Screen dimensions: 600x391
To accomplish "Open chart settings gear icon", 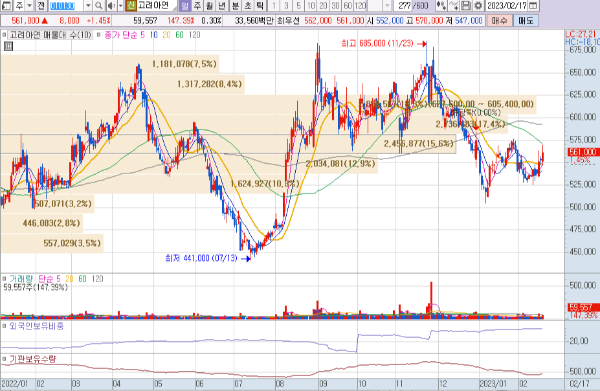I will point(478,6).
